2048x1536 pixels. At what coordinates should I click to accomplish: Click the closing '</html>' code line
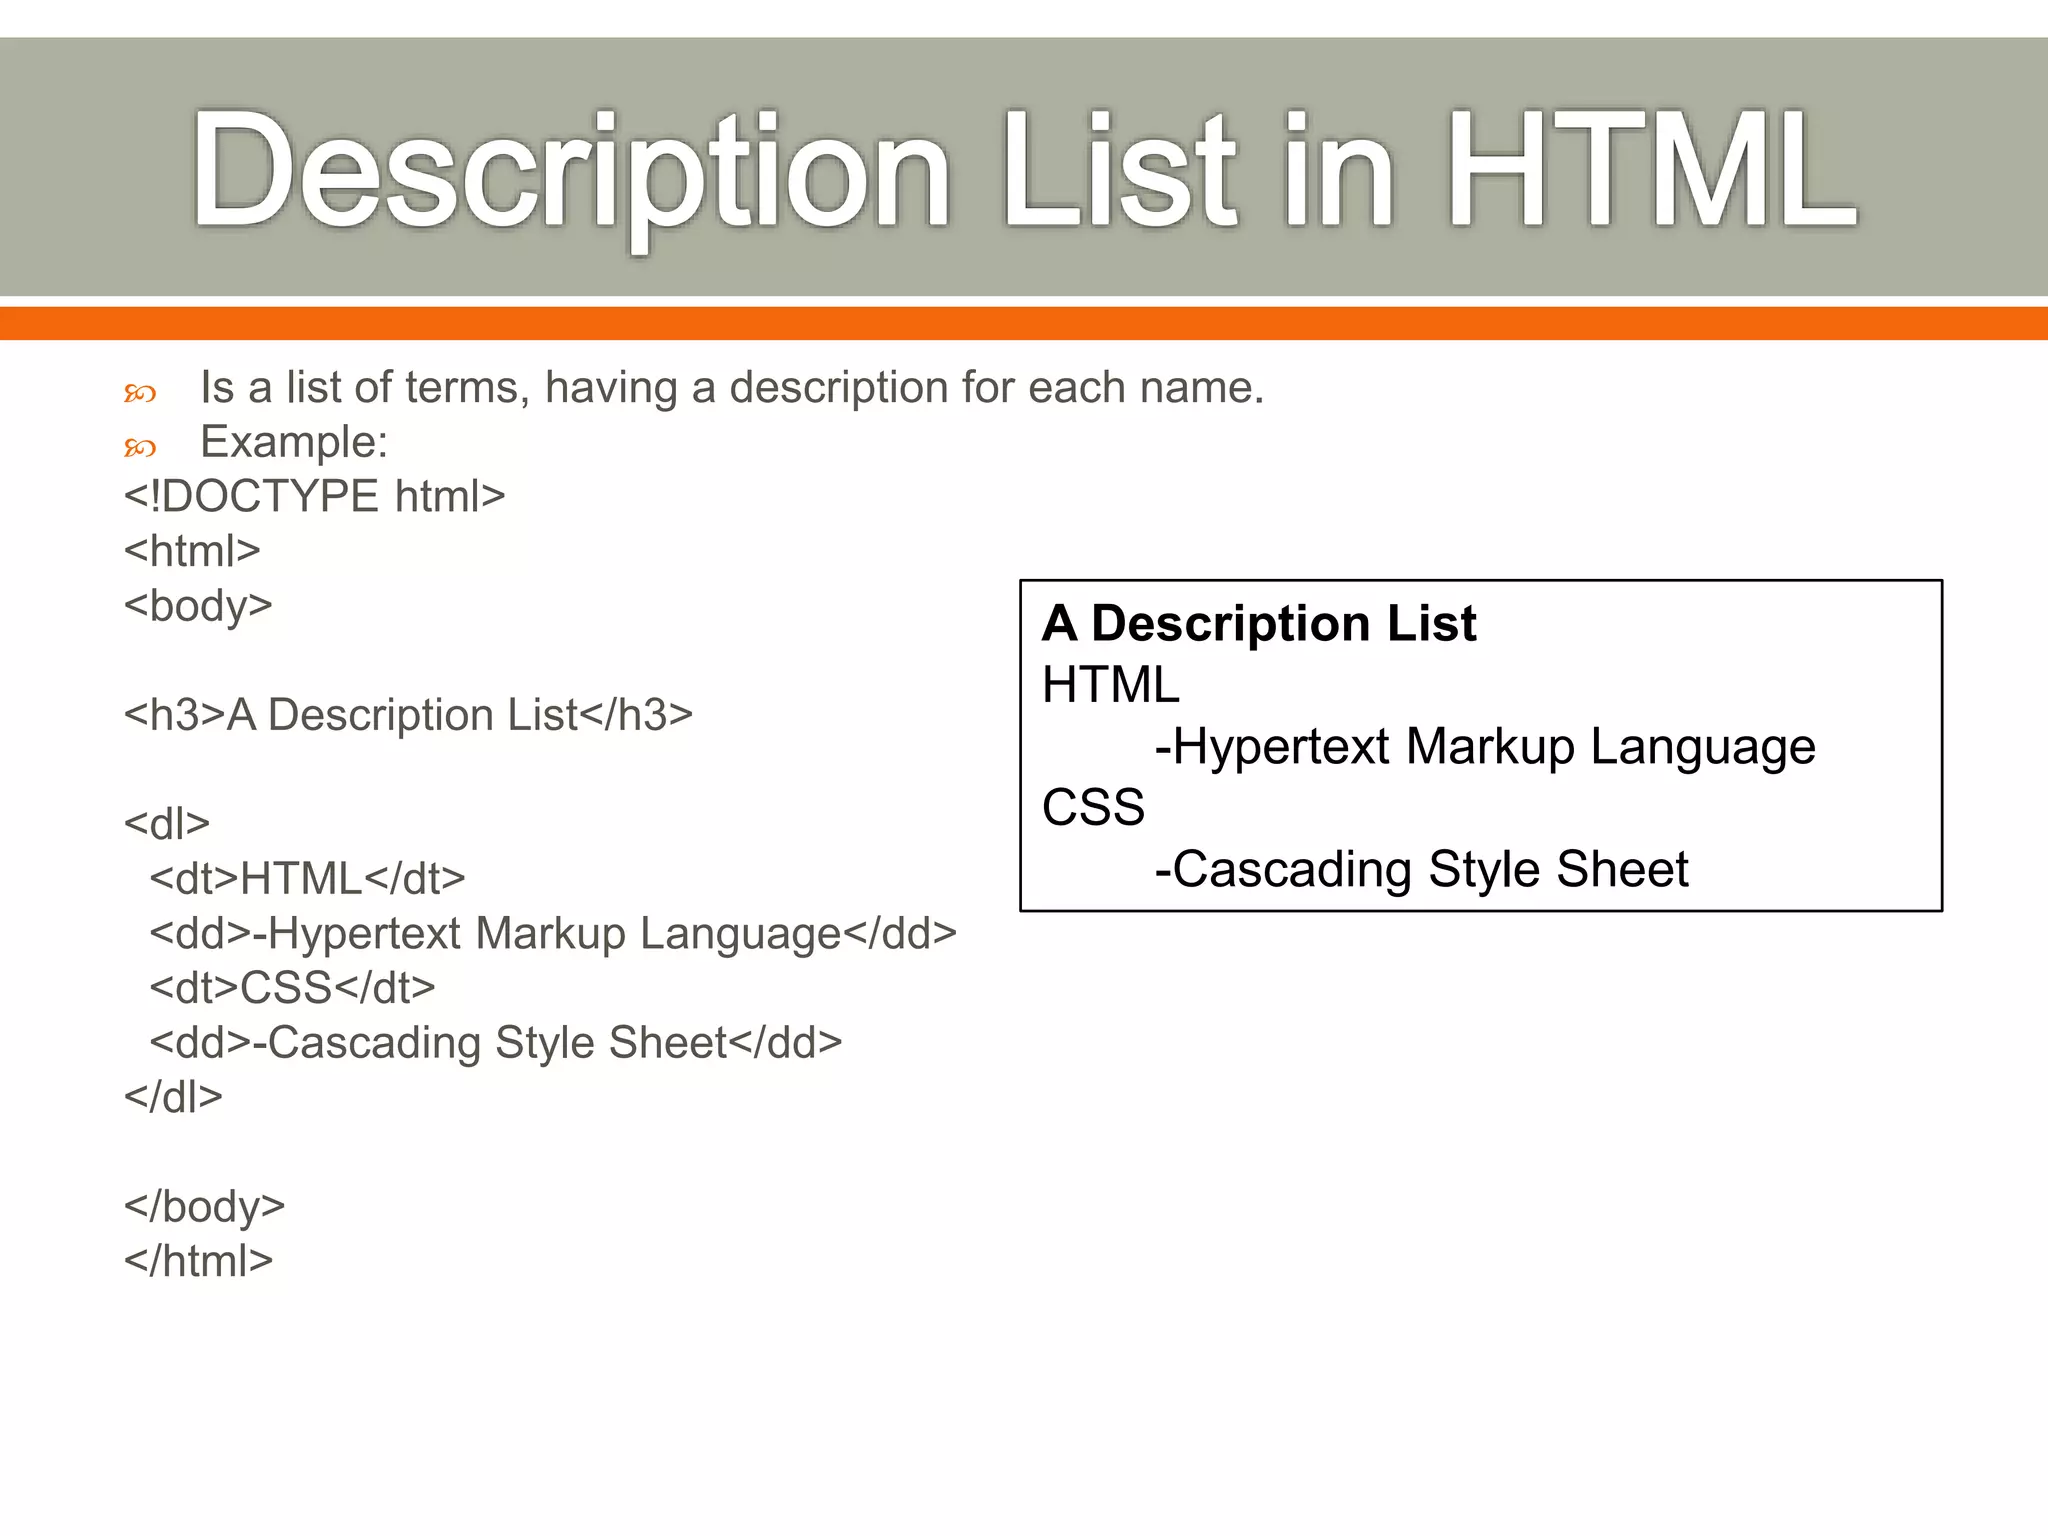(x=198, y=1261)
